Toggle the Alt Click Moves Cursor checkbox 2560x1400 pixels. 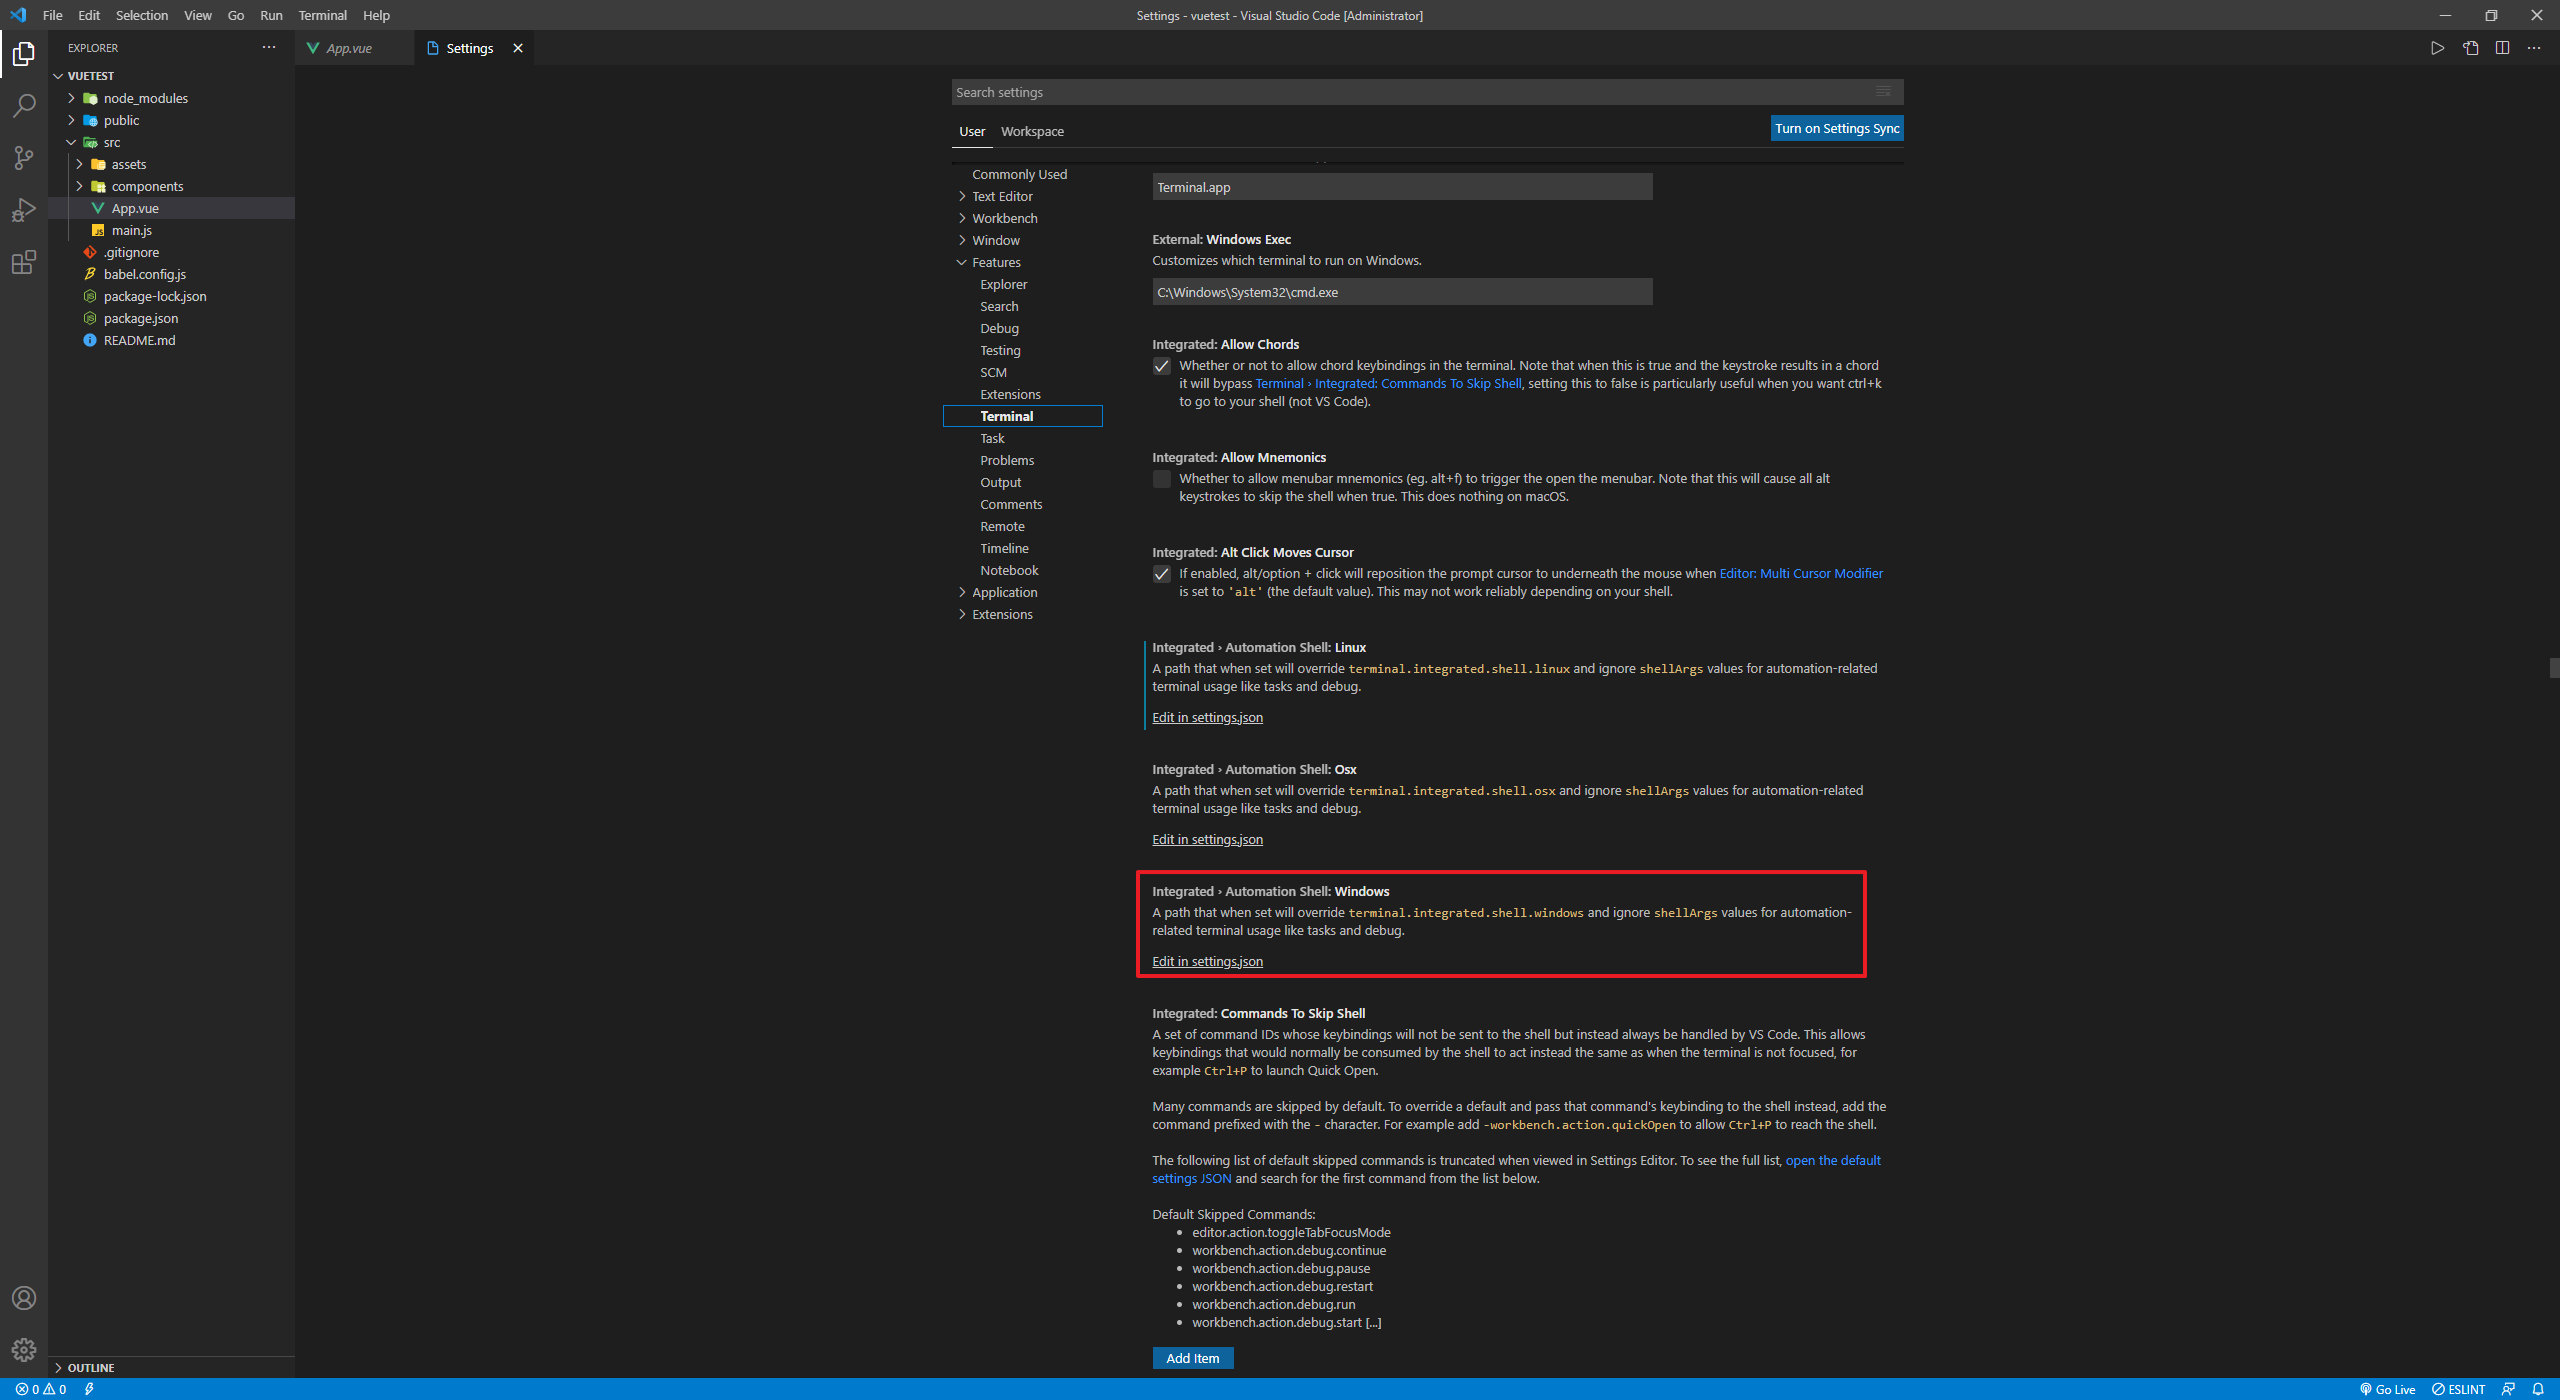(x=1161, y=574)
